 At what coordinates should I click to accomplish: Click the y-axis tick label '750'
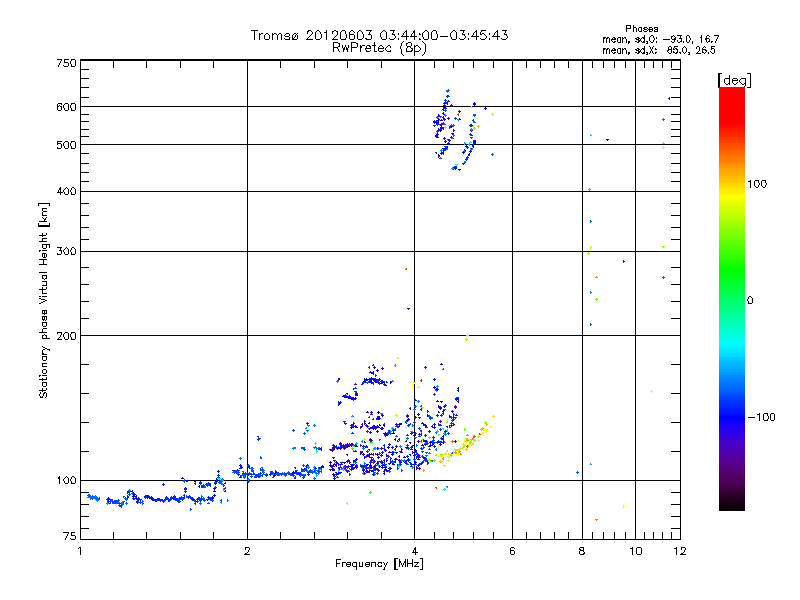66,63
